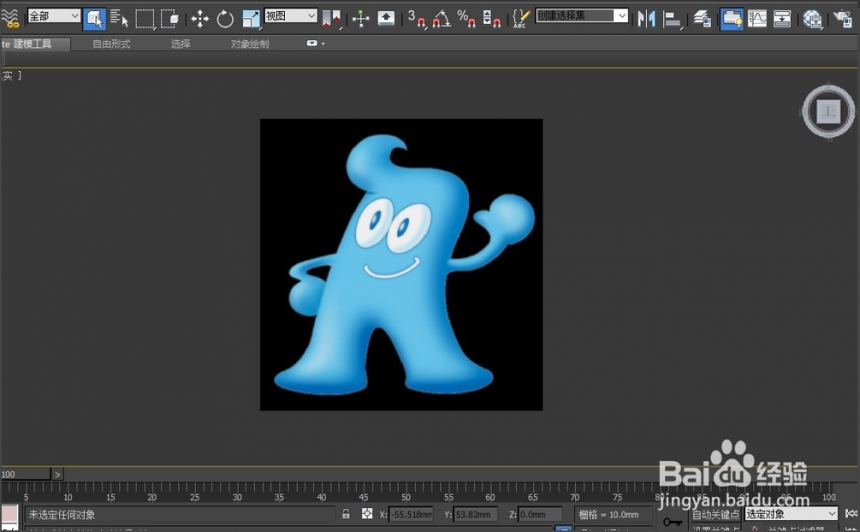Click the Z coordinate field
860x532 pixels.
(540, 514)
